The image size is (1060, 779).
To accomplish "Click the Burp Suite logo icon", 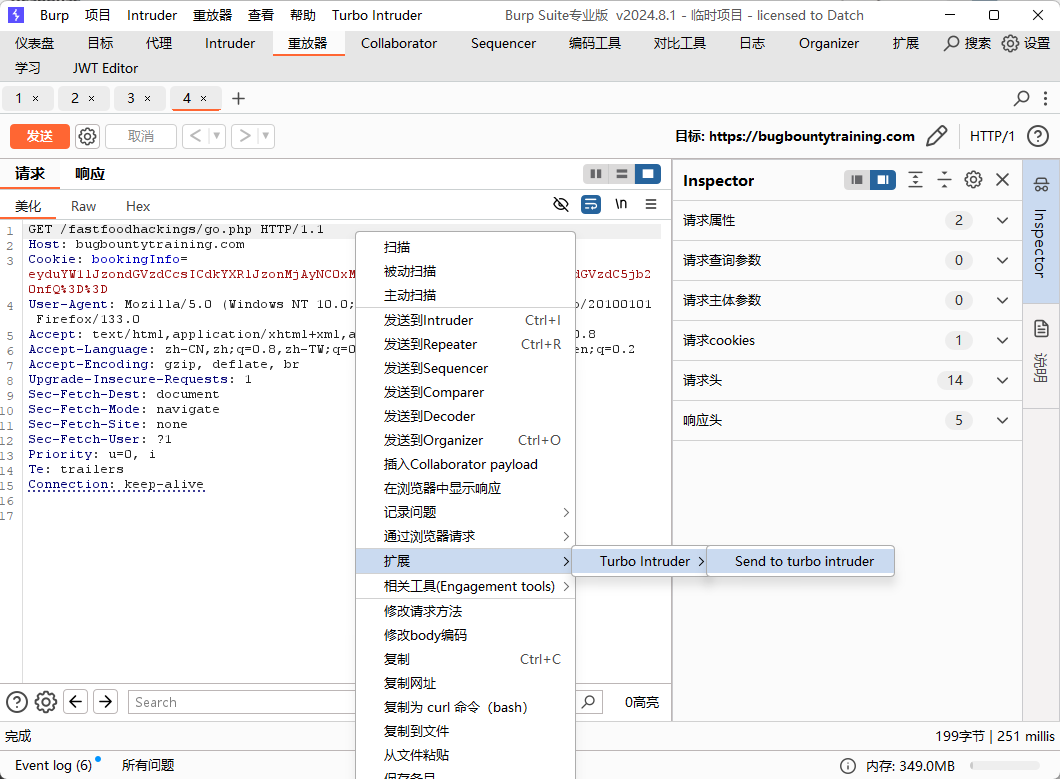I will pyautogui.click(x=15, y=15).
